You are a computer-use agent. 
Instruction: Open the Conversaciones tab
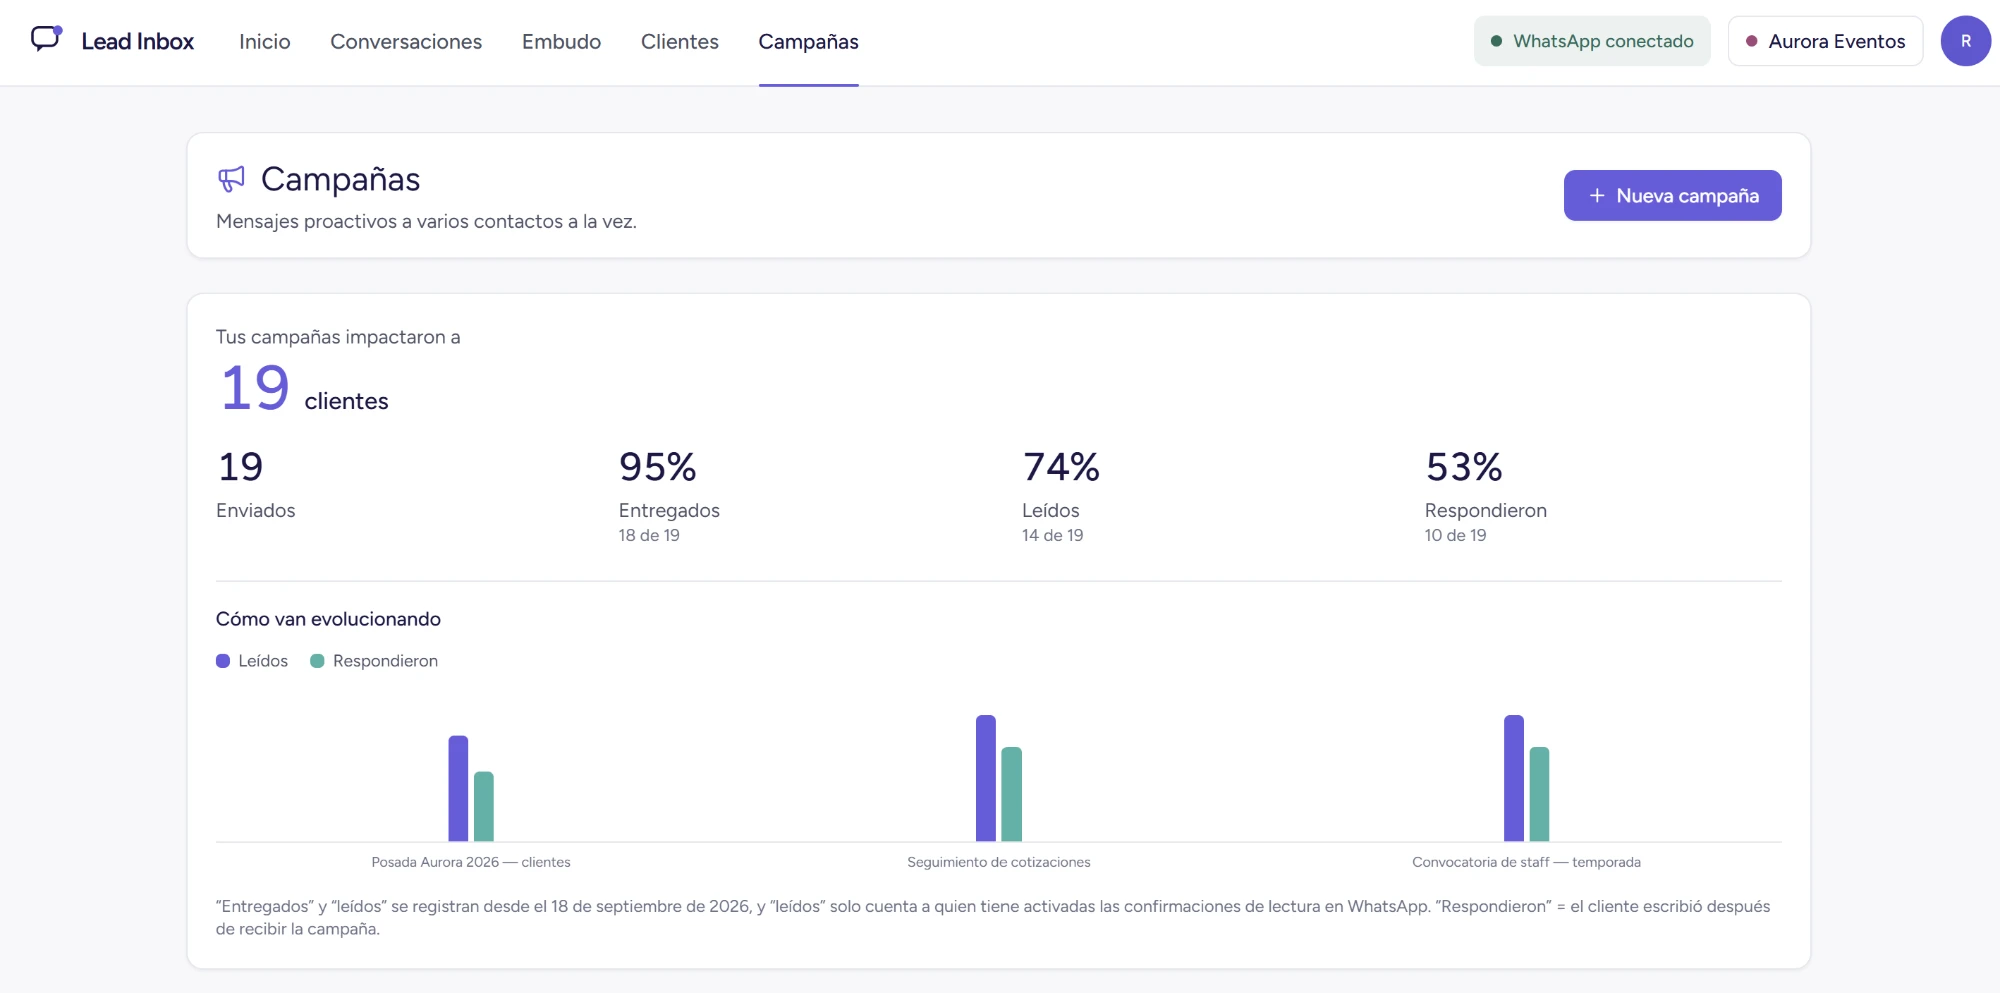tap(406, 42)
